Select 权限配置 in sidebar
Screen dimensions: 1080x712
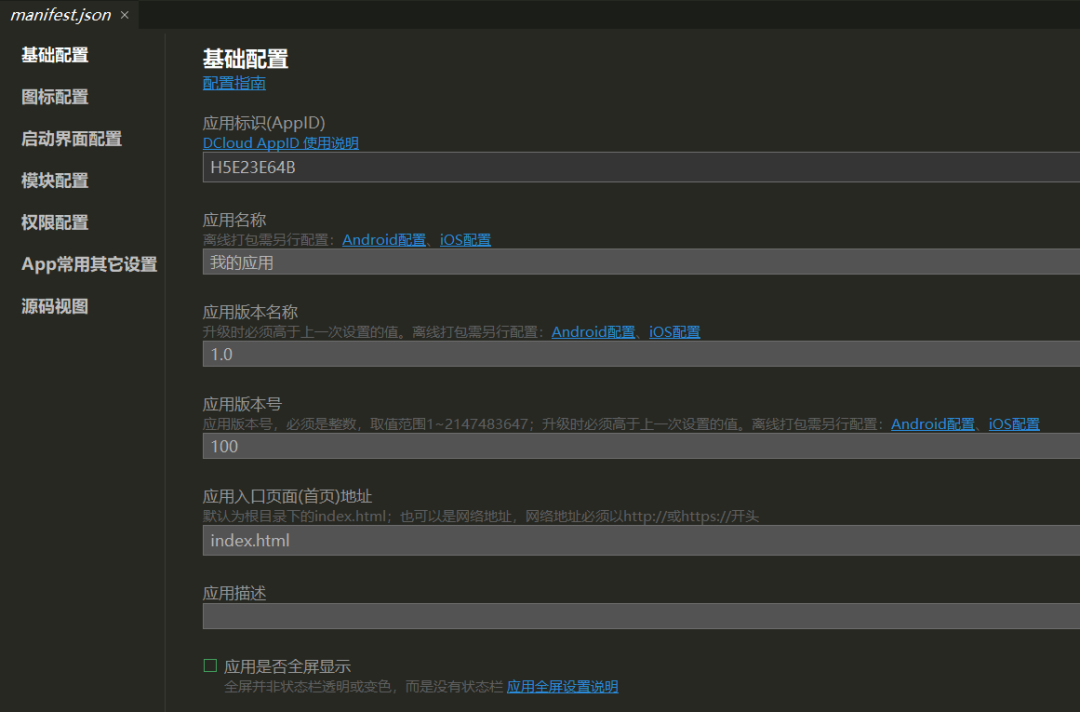click(55, 223)
